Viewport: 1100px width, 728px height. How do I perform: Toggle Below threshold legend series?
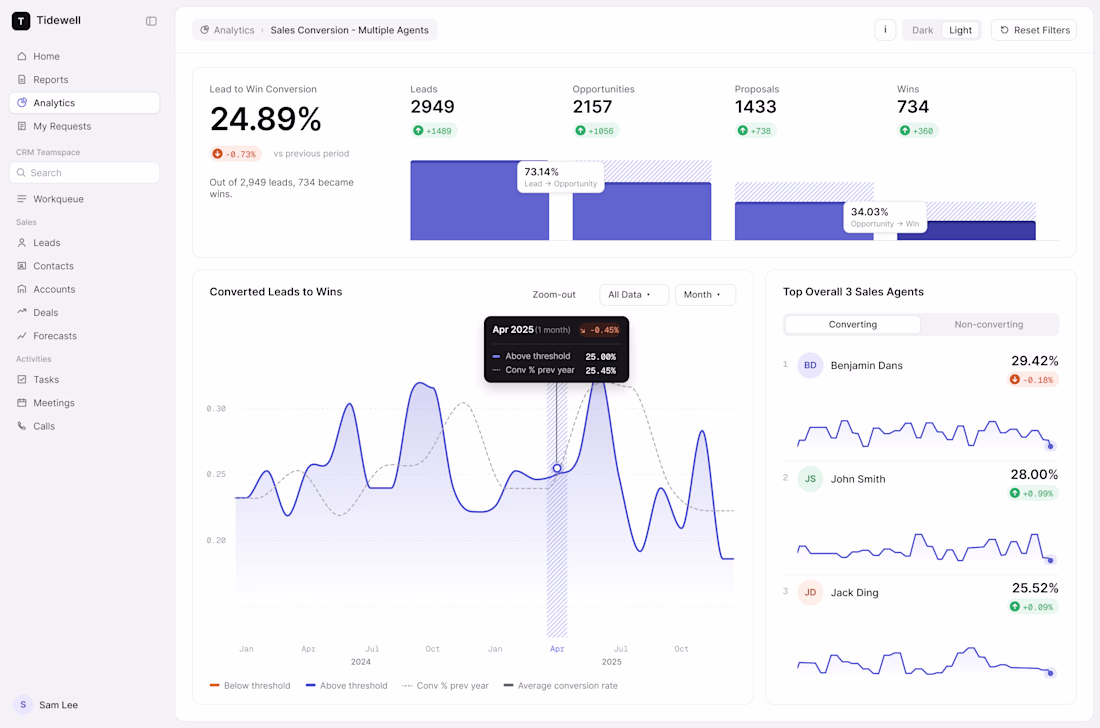click(x=250, y=686)
